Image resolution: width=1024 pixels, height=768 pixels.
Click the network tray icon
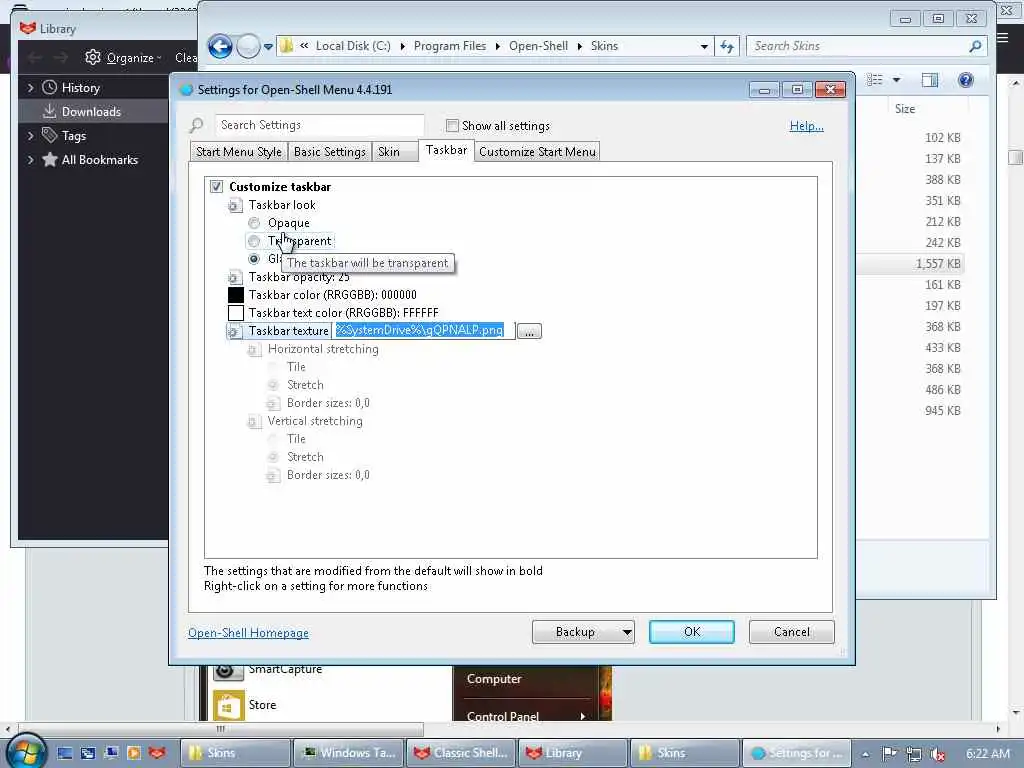pyautogui.click(x=914, y=754)
